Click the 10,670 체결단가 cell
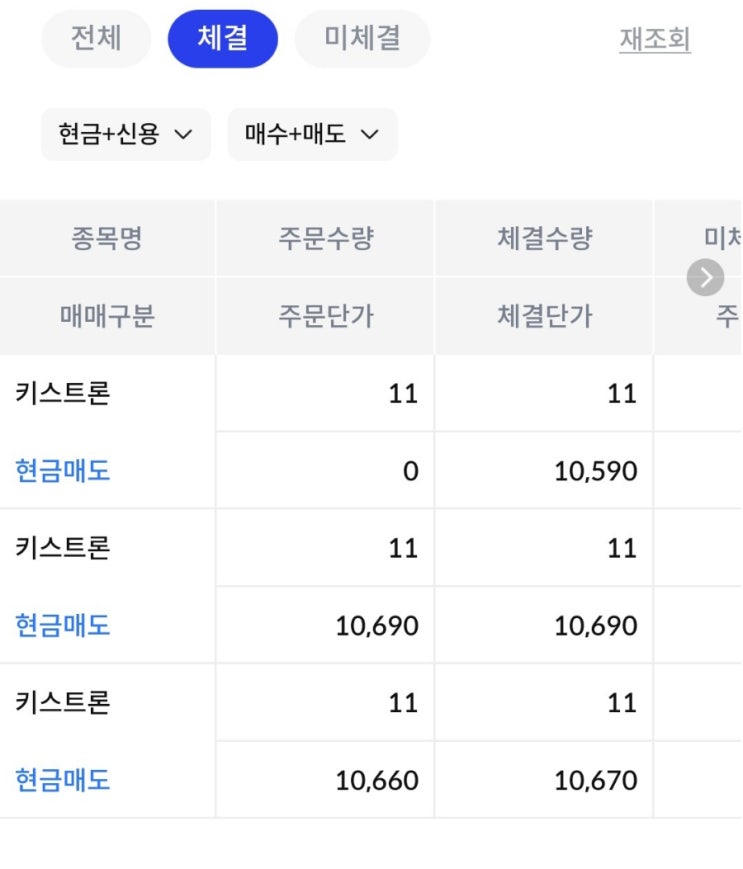The image size is (743, 869). coord(595,780)
